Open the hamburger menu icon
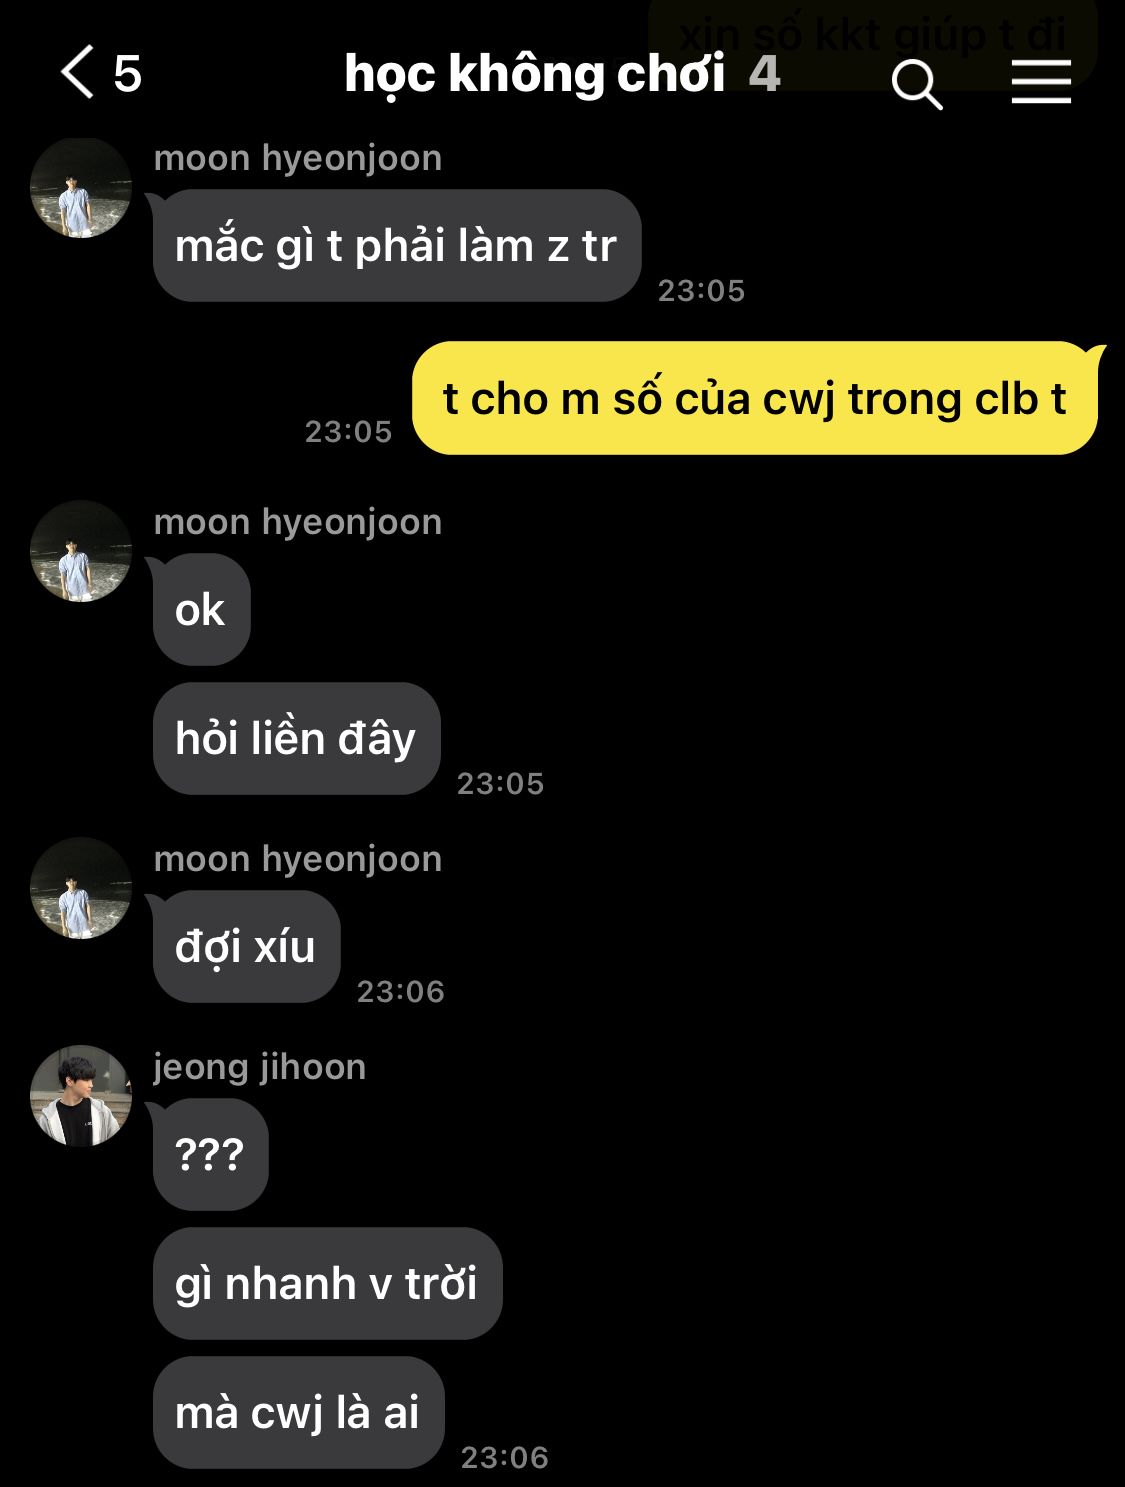Viewport: 1125px width, 1487px height. 1041,81
